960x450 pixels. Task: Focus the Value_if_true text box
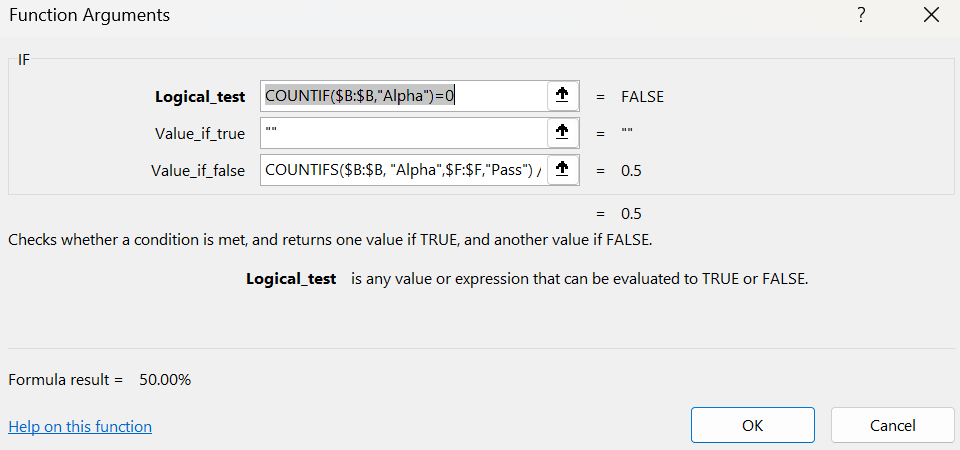[402, 133]
